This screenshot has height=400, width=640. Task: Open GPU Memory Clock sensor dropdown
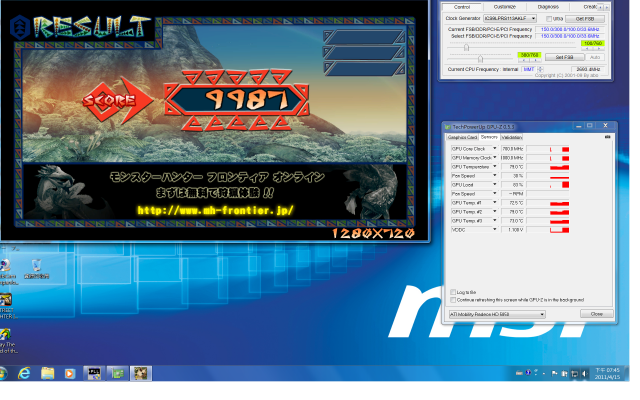coord(495,158)
